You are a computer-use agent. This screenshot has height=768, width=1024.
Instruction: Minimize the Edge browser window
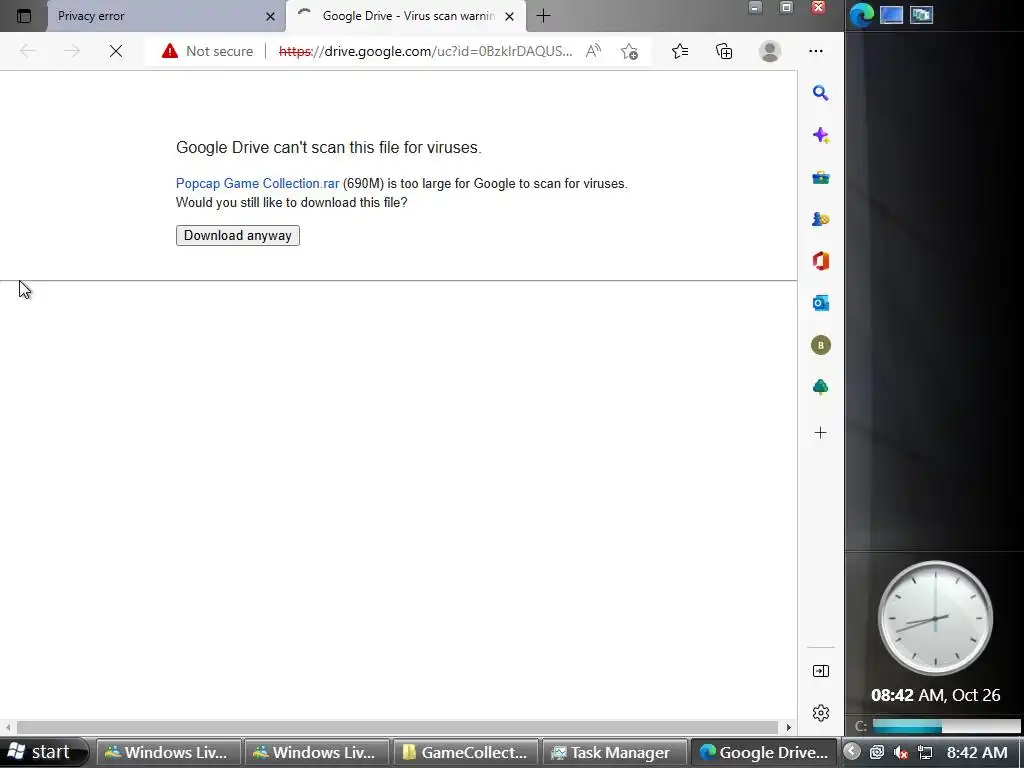[755, 8]
